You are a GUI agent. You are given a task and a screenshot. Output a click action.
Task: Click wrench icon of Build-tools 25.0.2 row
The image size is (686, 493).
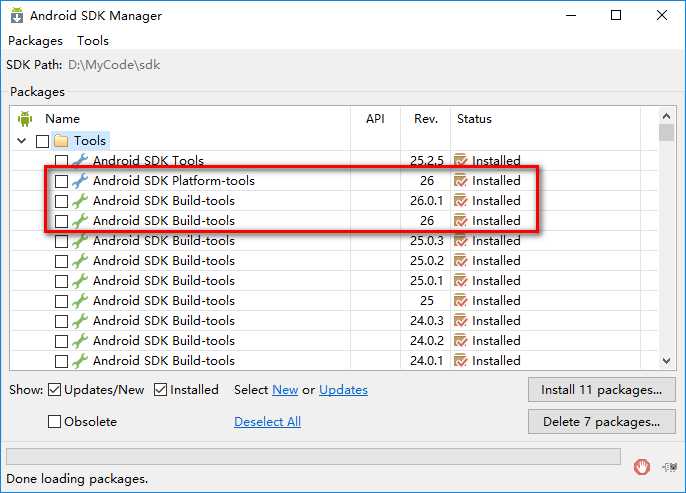[x=80, y=261]
